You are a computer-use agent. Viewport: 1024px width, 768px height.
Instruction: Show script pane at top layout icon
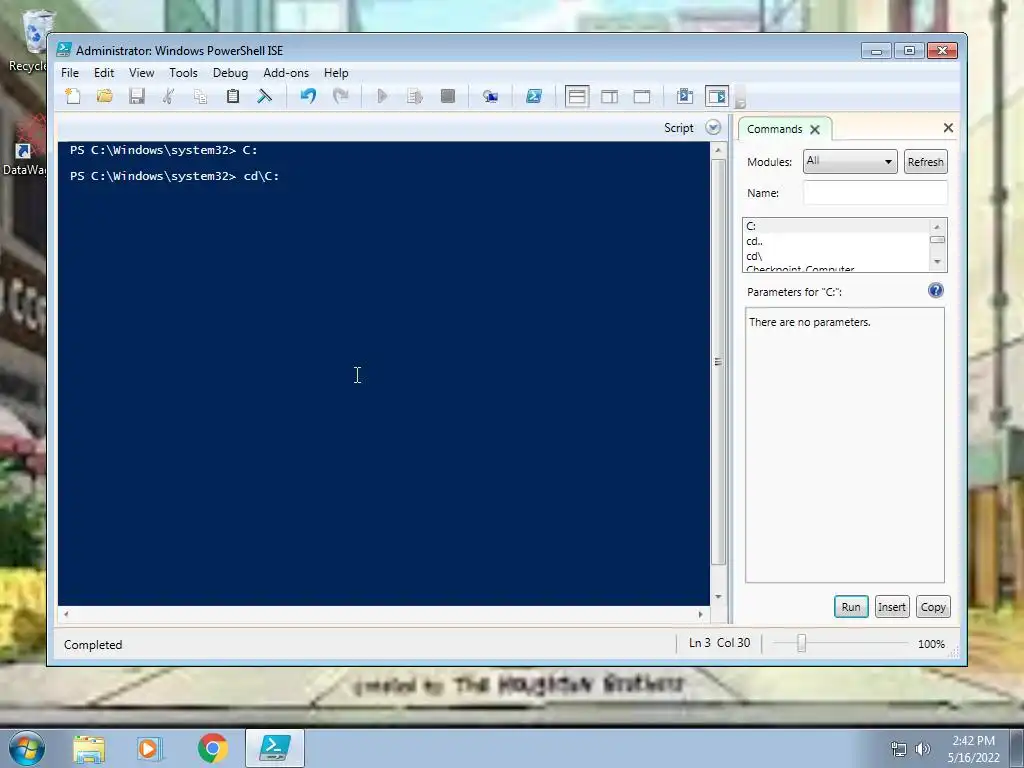coord(577,97)
